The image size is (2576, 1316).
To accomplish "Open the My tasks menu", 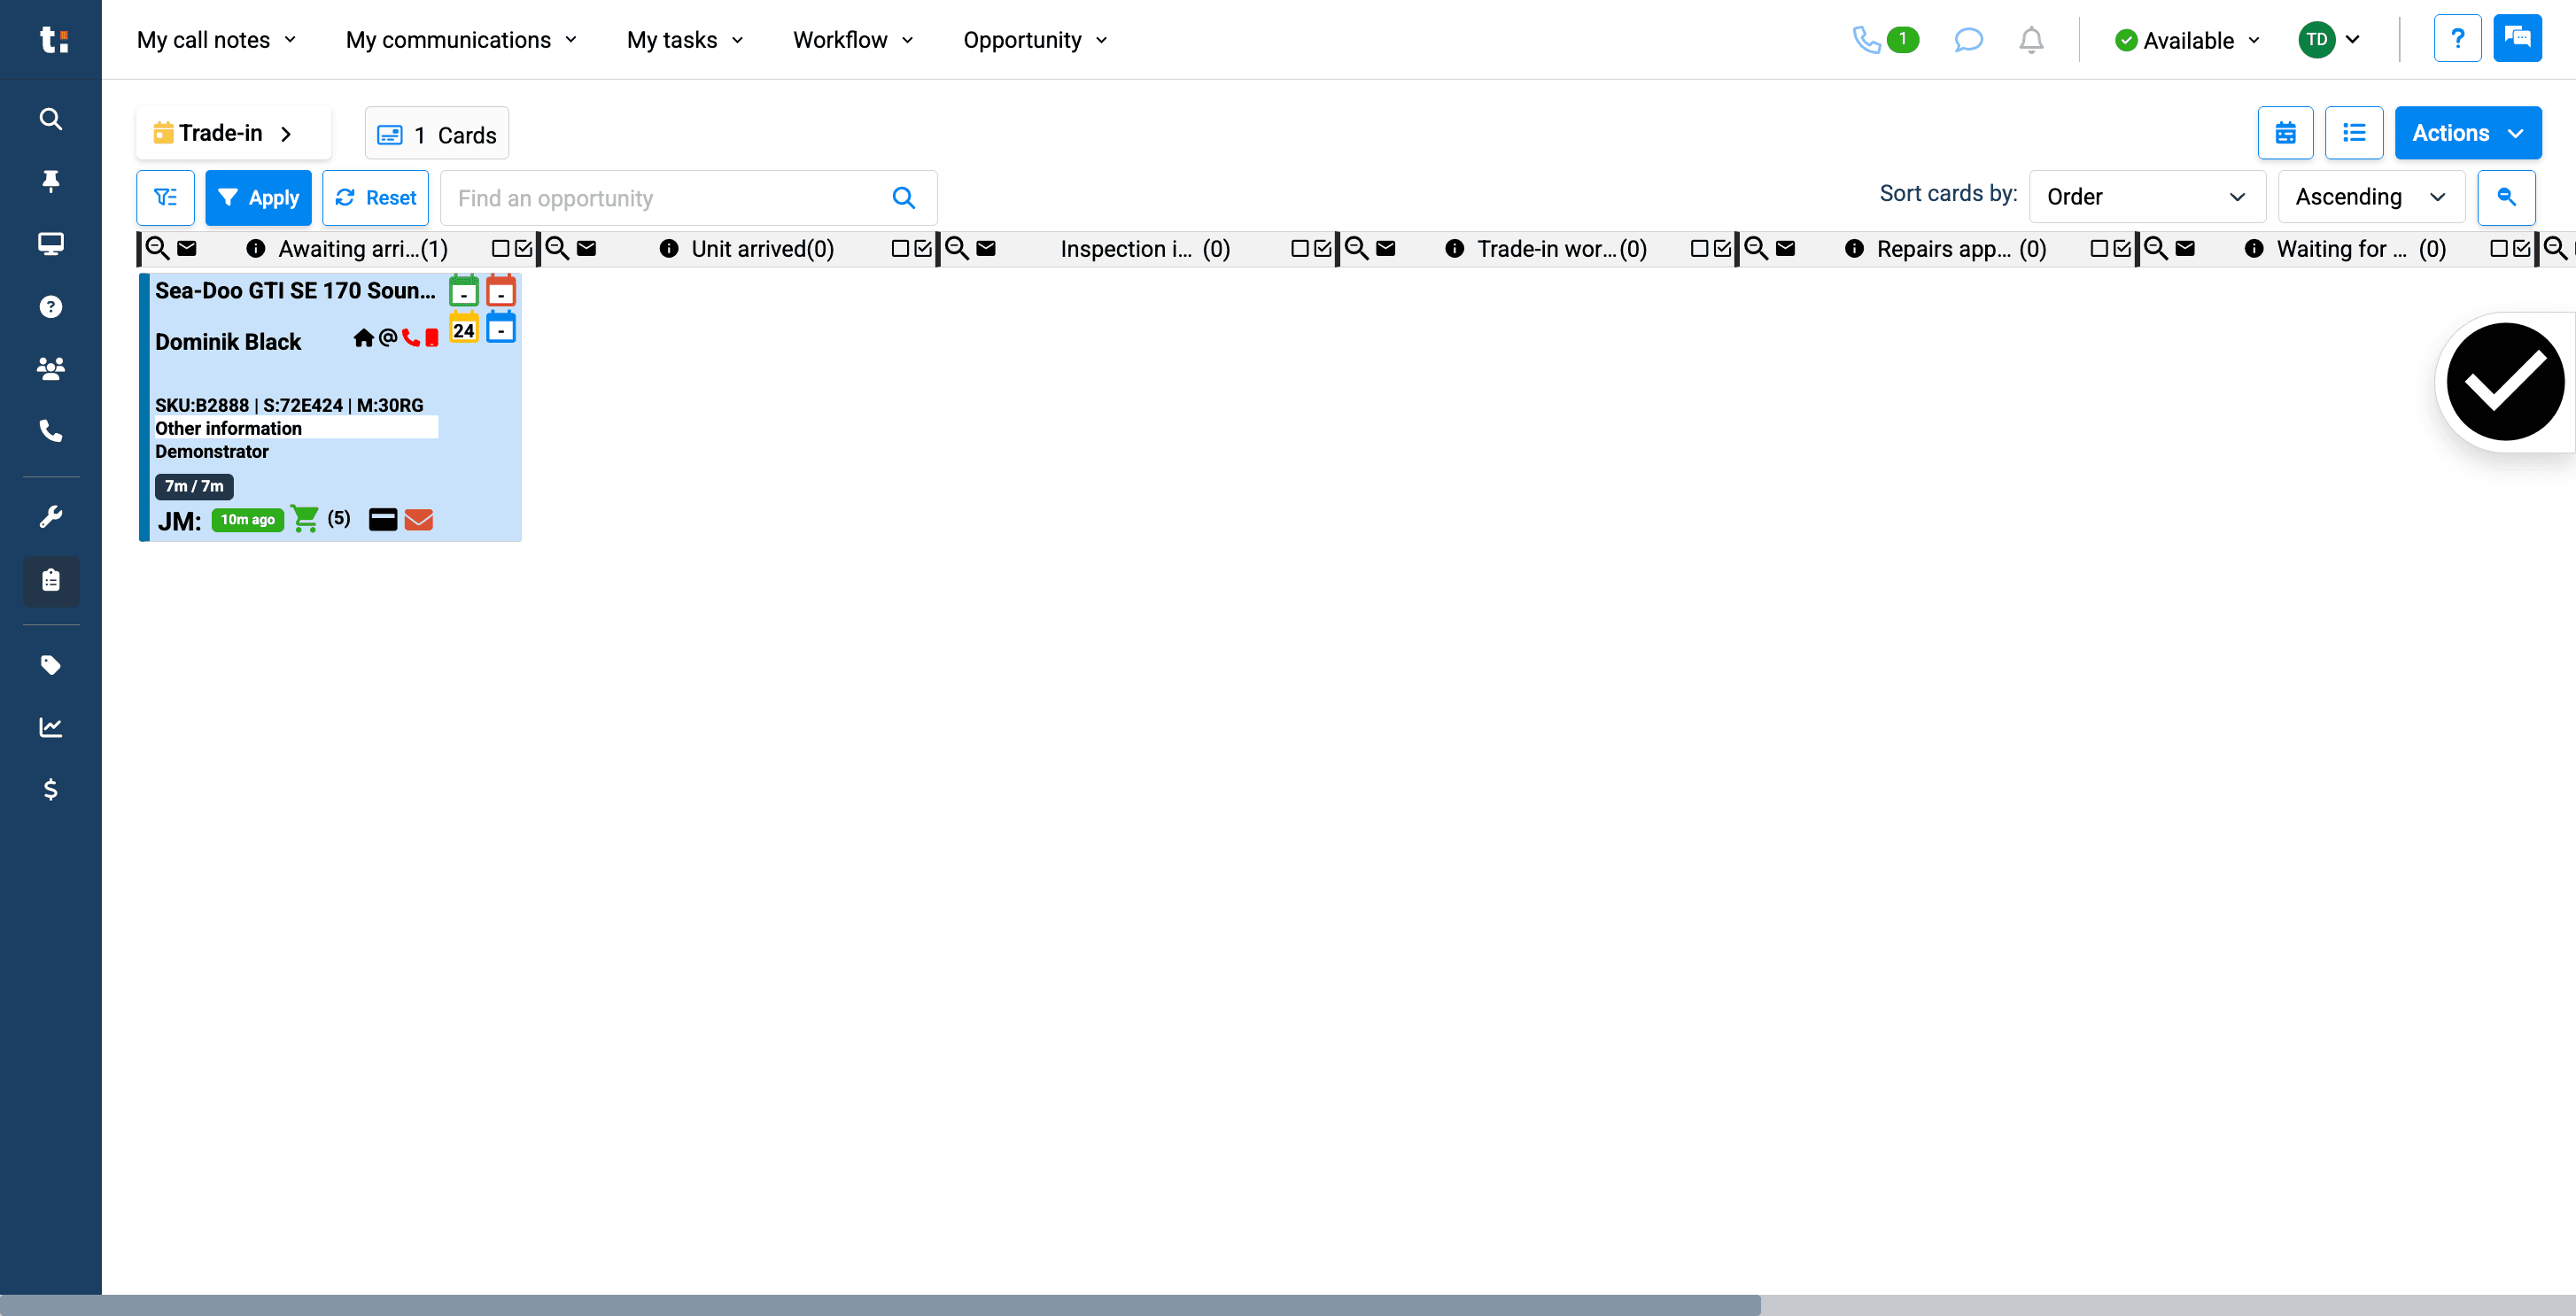I will coord(685,40).
